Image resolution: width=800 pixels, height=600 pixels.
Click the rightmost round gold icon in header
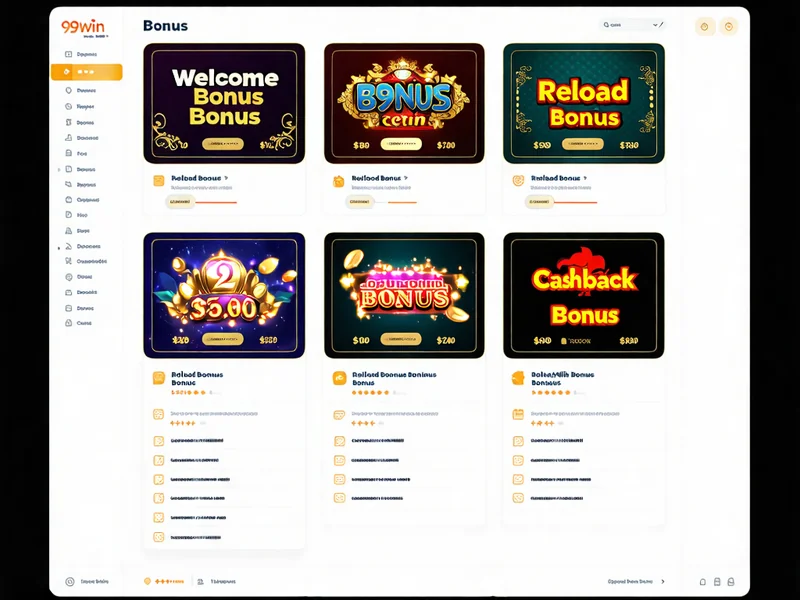pos(729,27)
